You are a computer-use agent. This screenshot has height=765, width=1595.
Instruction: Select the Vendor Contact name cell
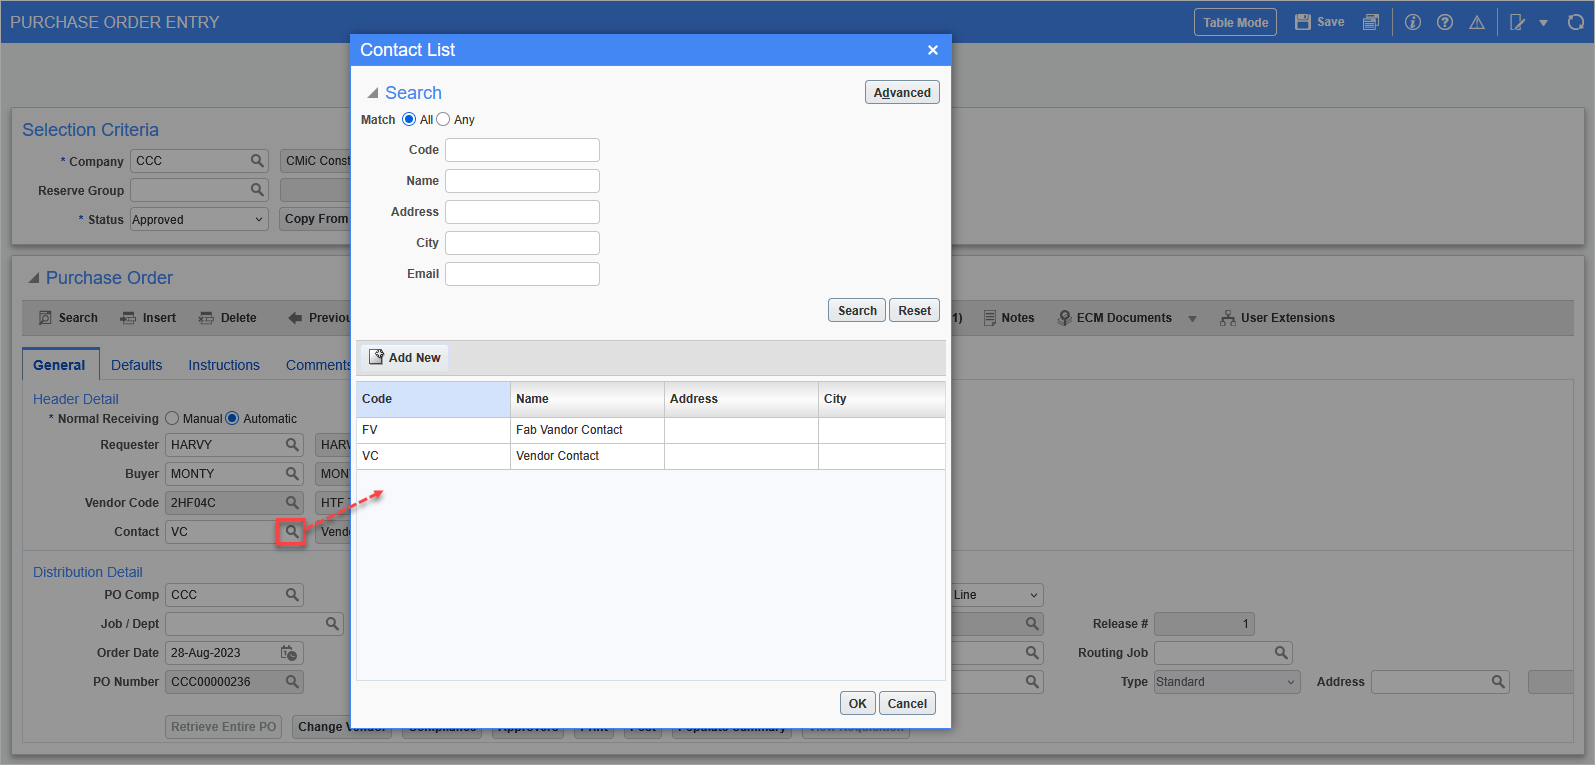tap(587, 456)
